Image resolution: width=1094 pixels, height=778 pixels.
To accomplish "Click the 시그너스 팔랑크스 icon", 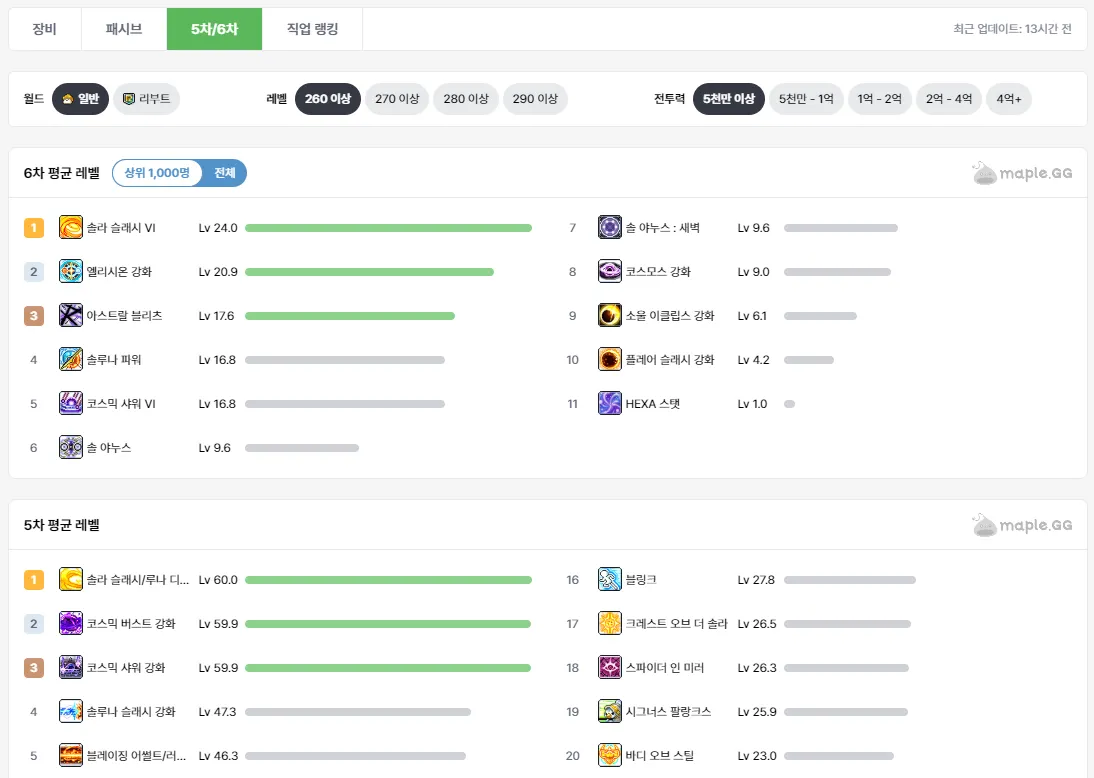I will (x=610, y=711).
